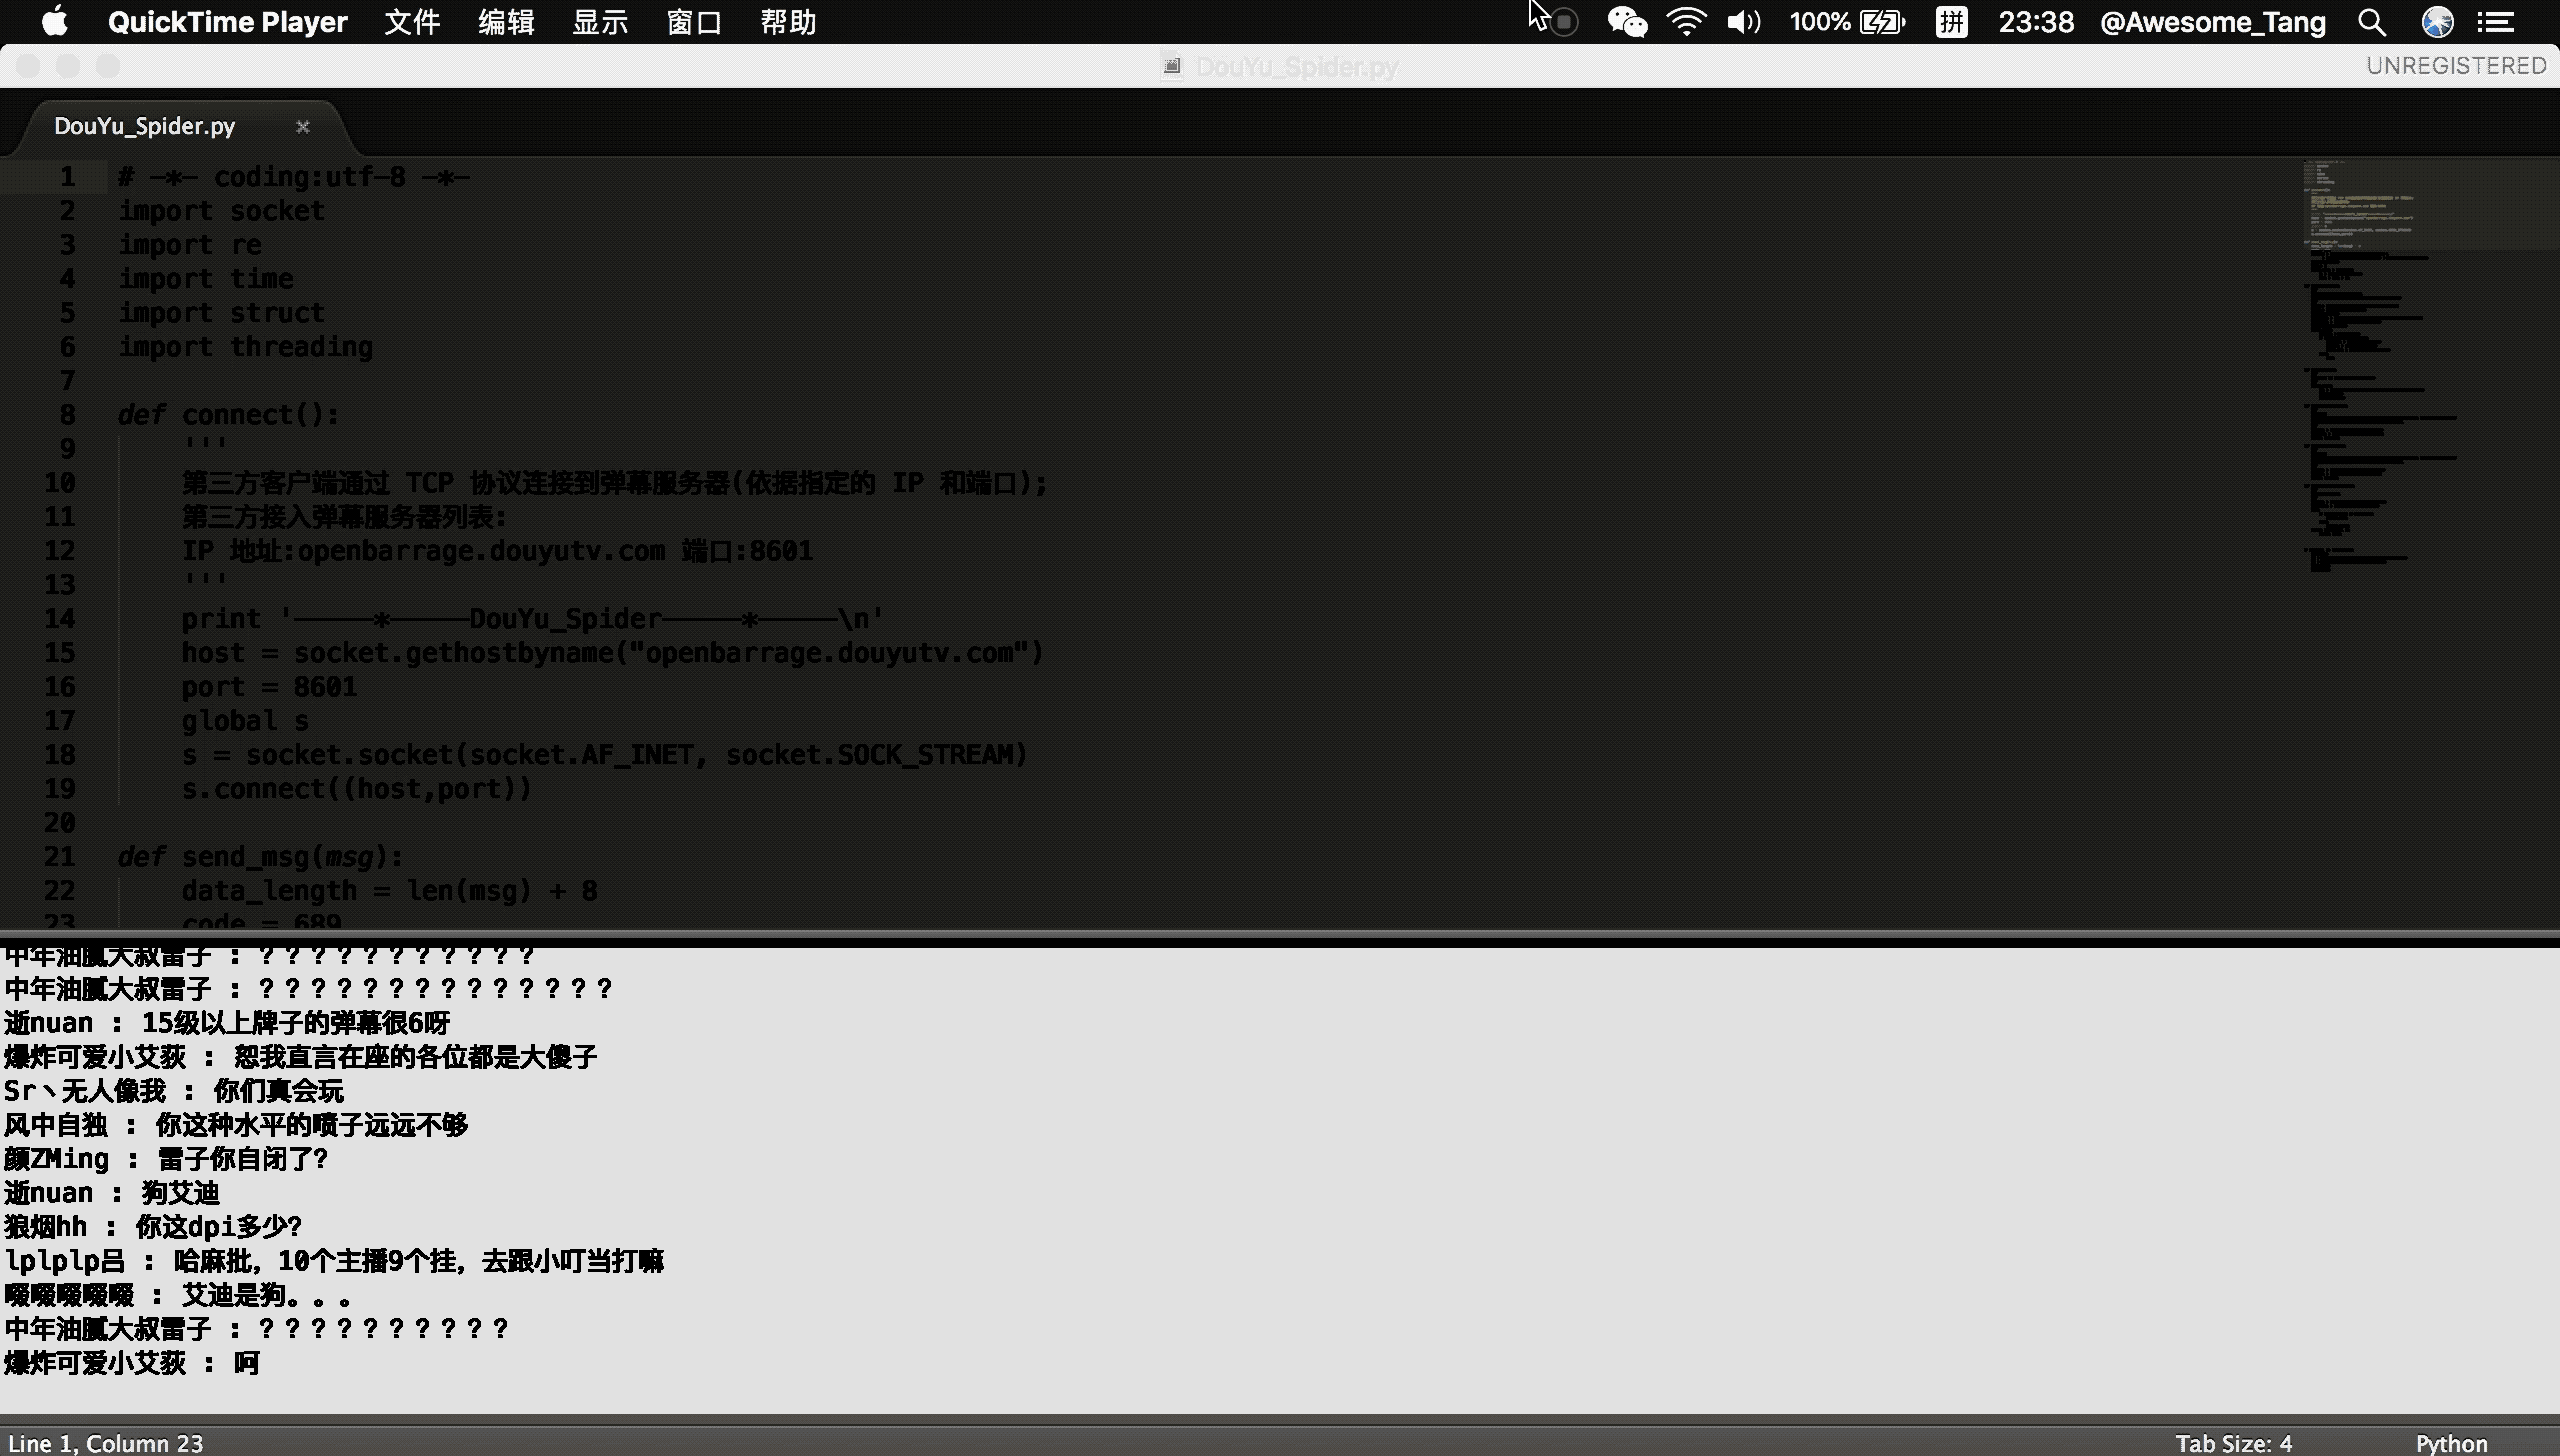Click the 'import threading' code line

(x=245, y=347)
